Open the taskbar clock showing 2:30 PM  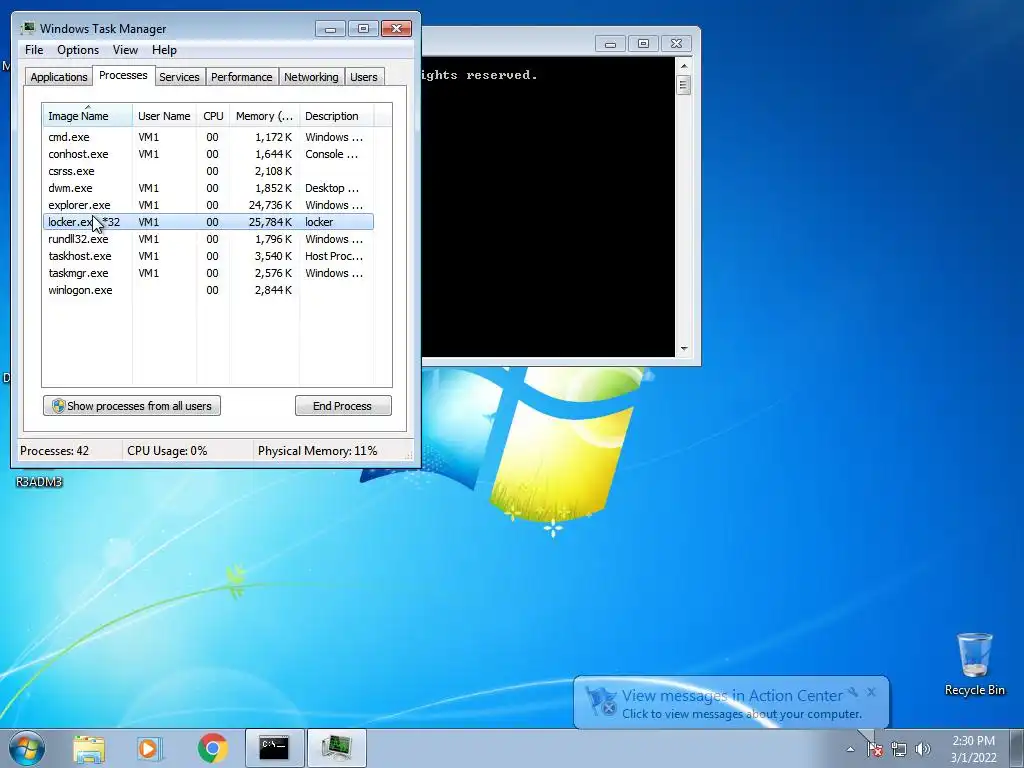[973, 749]
